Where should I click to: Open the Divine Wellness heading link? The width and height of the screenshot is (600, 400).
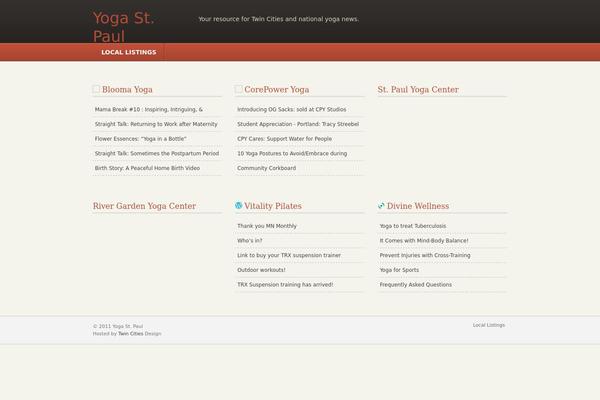tap(418, 206)
